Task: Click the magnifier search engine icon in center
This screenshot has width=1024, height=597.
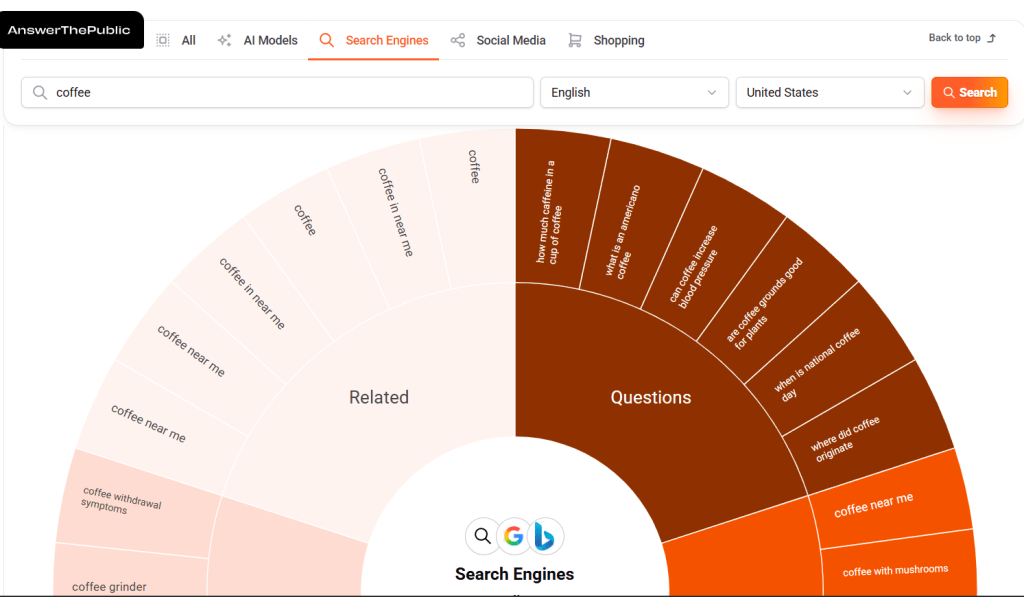Action: tap(482, 536)
